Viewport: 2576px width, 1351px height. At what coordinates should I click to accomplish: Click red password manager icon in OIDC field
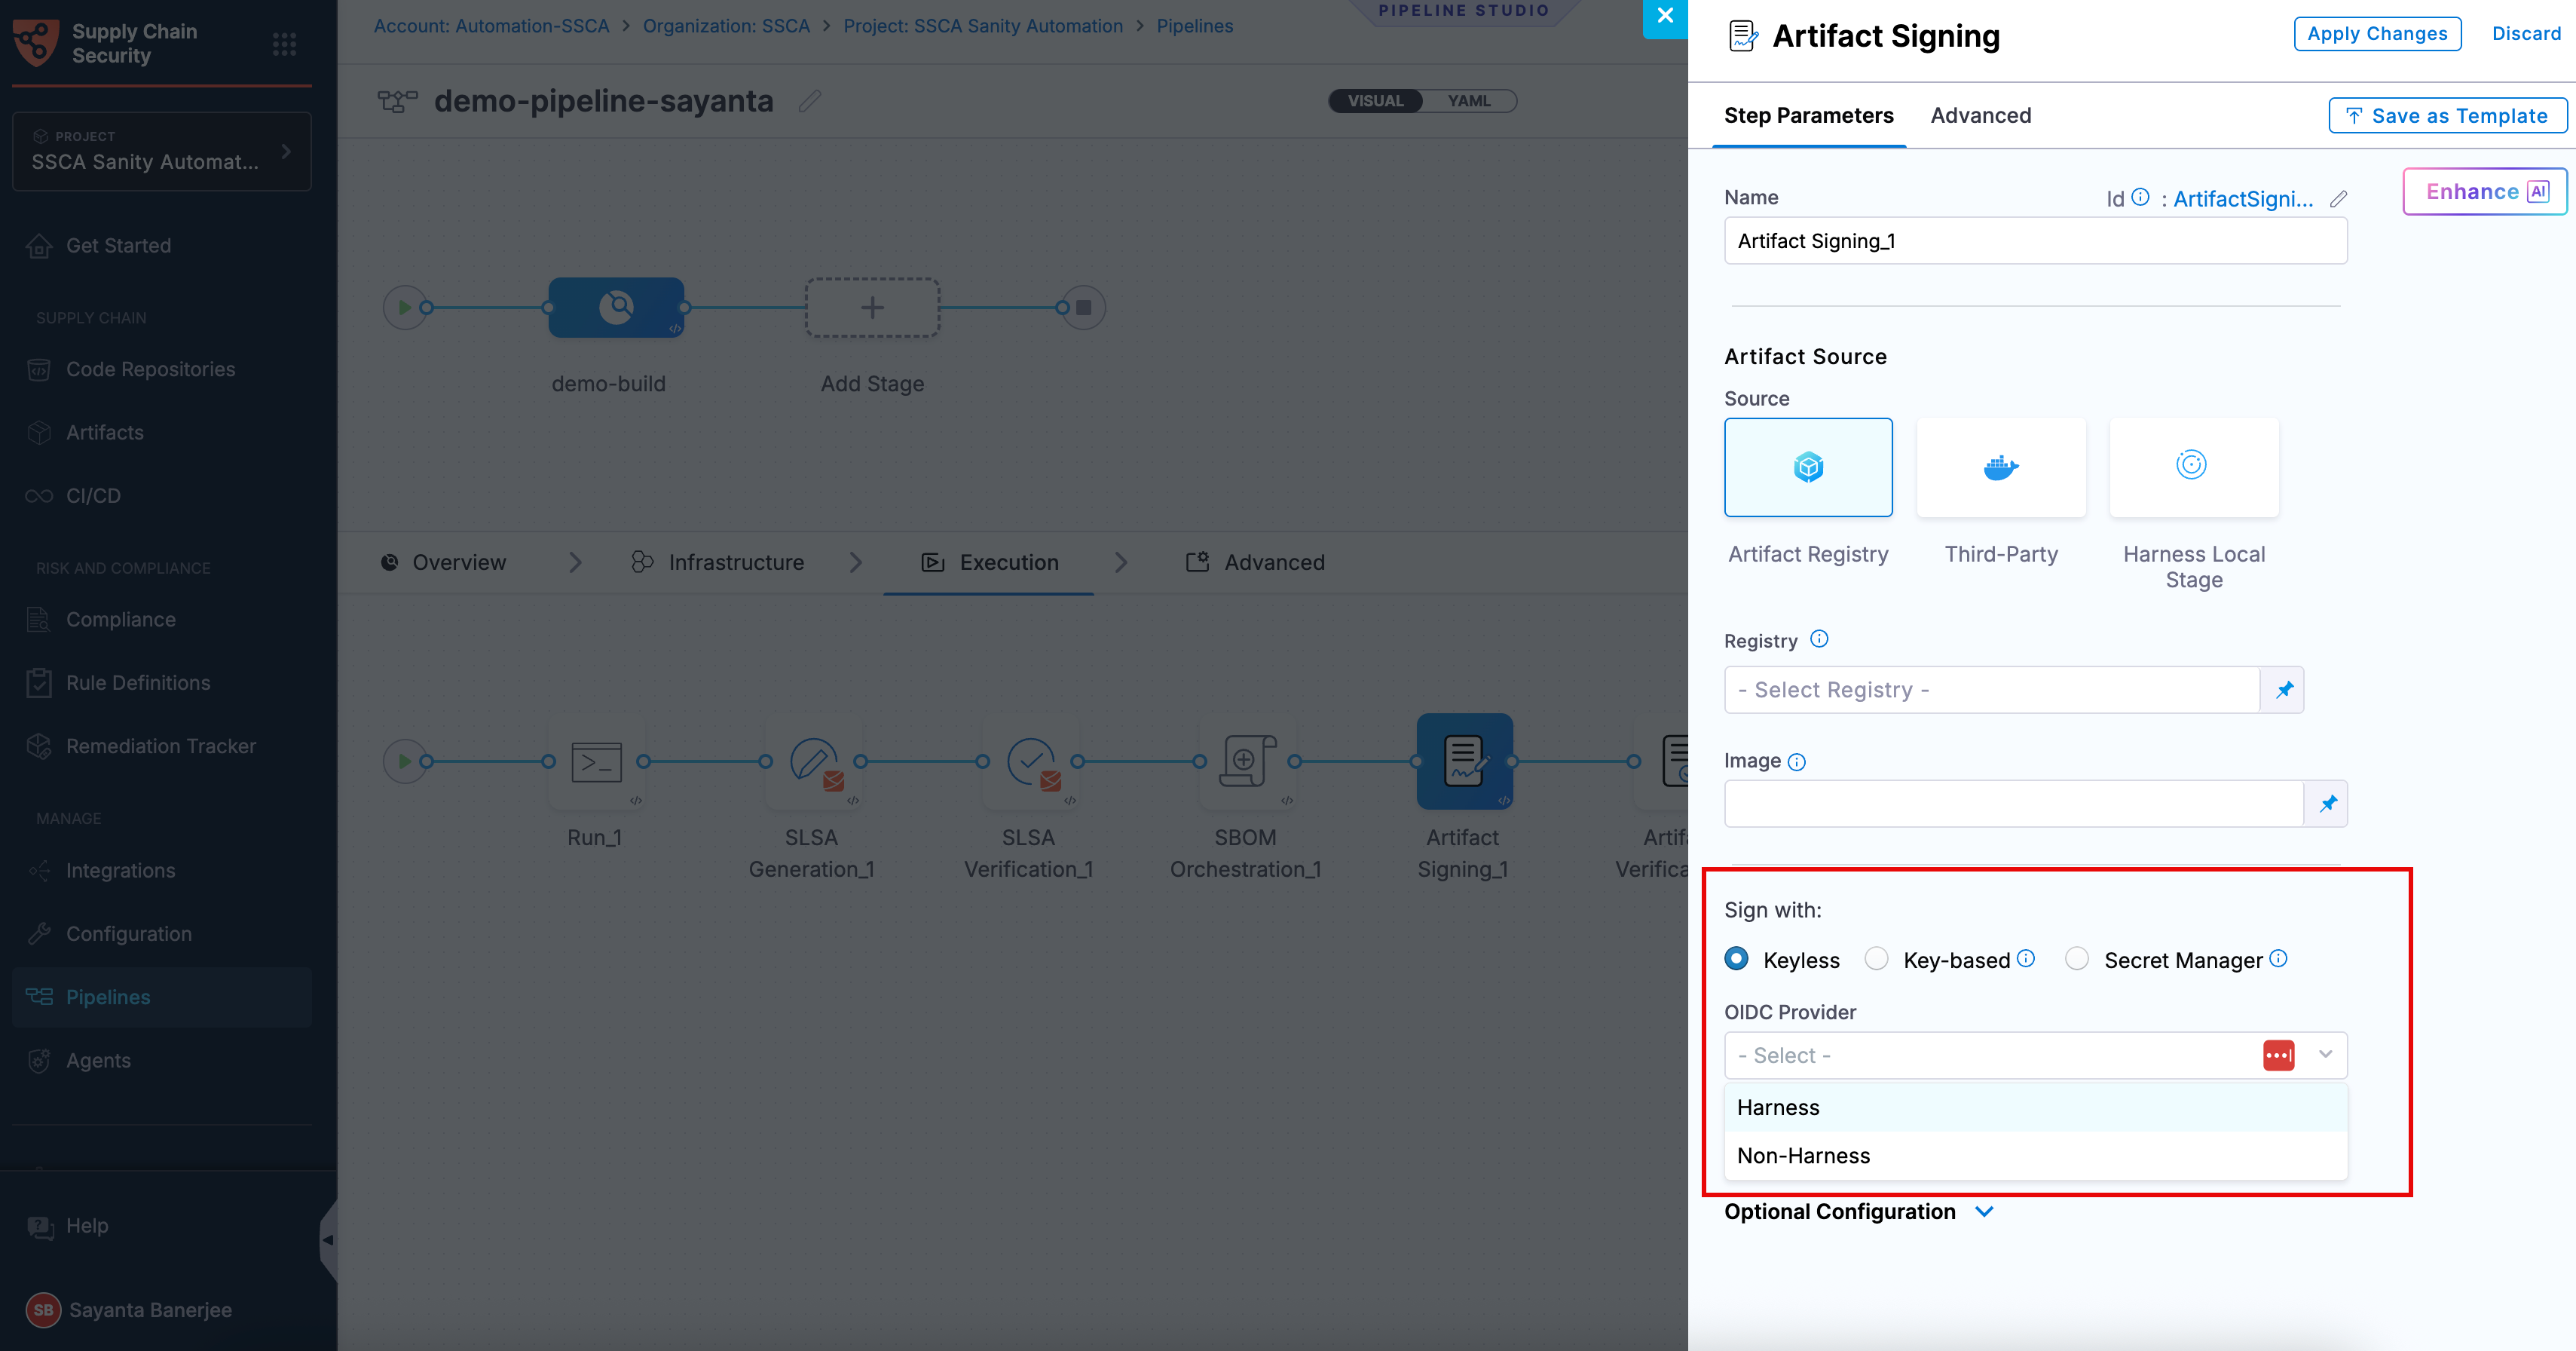(2278, 1055)
